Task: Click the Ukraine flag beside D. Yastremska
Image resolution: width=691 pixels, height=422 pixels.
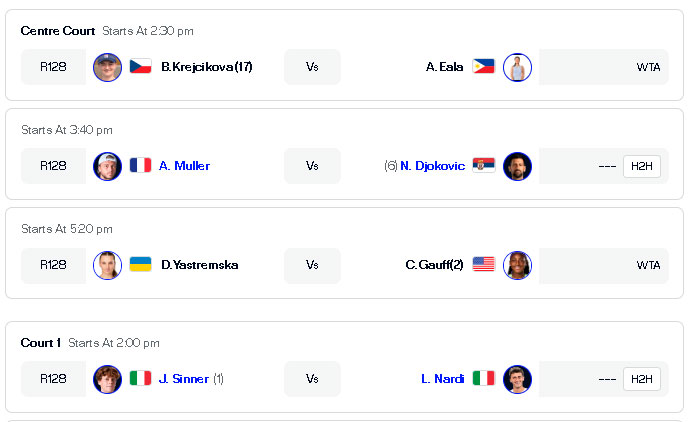Action: click(141, 265)
